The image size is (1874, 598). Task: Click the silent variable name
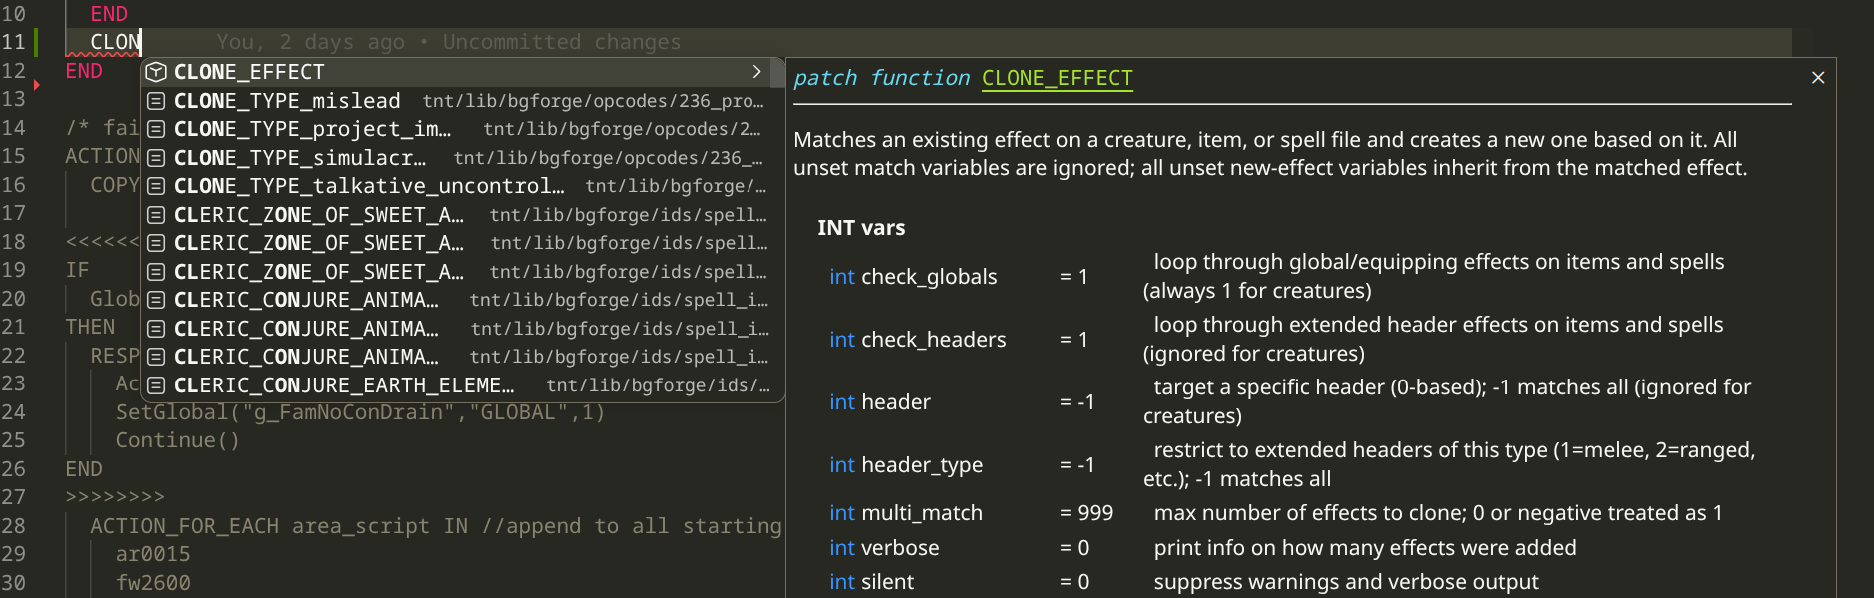point(887,582)
